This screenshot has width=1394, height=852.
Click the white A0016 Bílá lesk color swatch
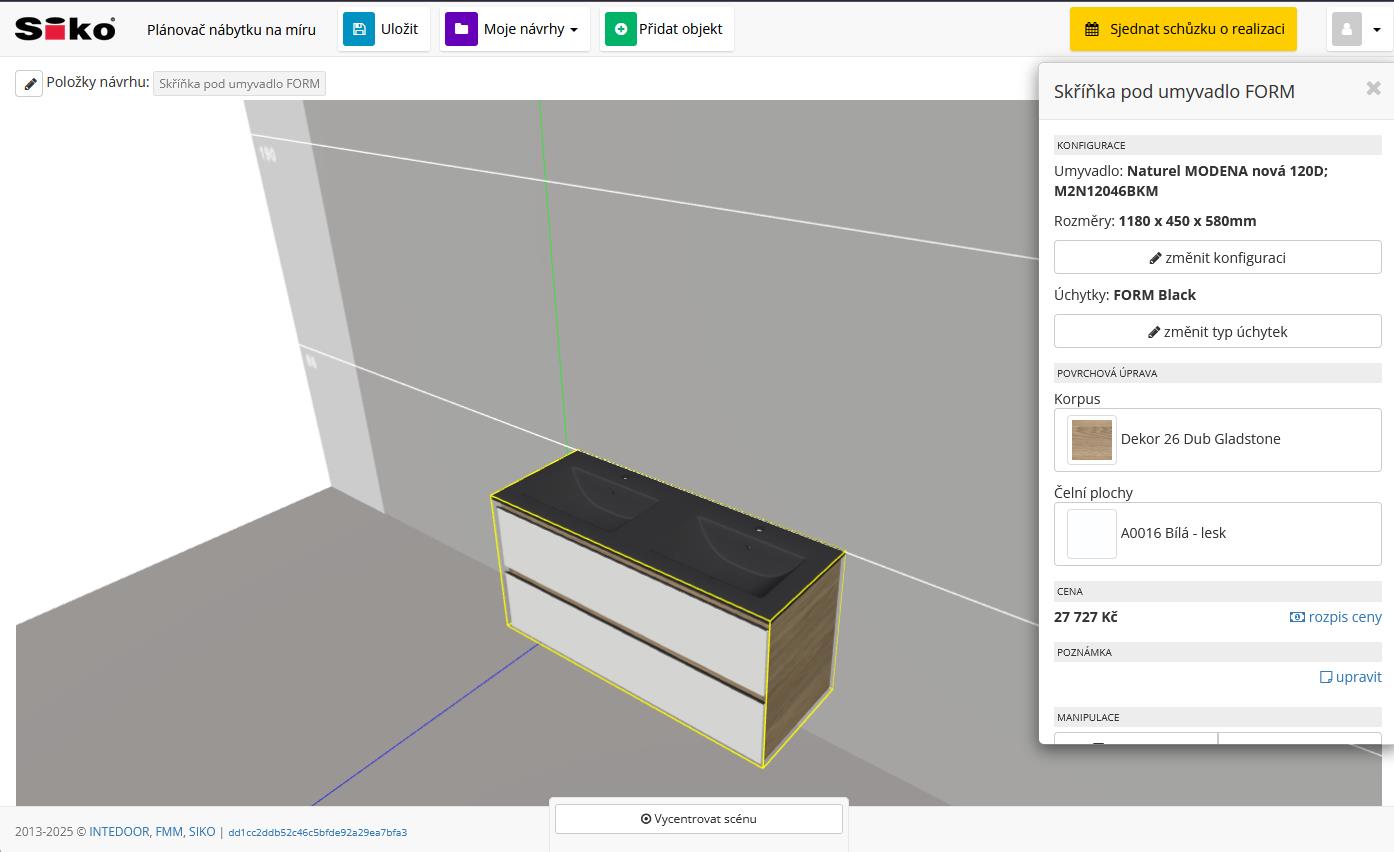coord(1091,533)
